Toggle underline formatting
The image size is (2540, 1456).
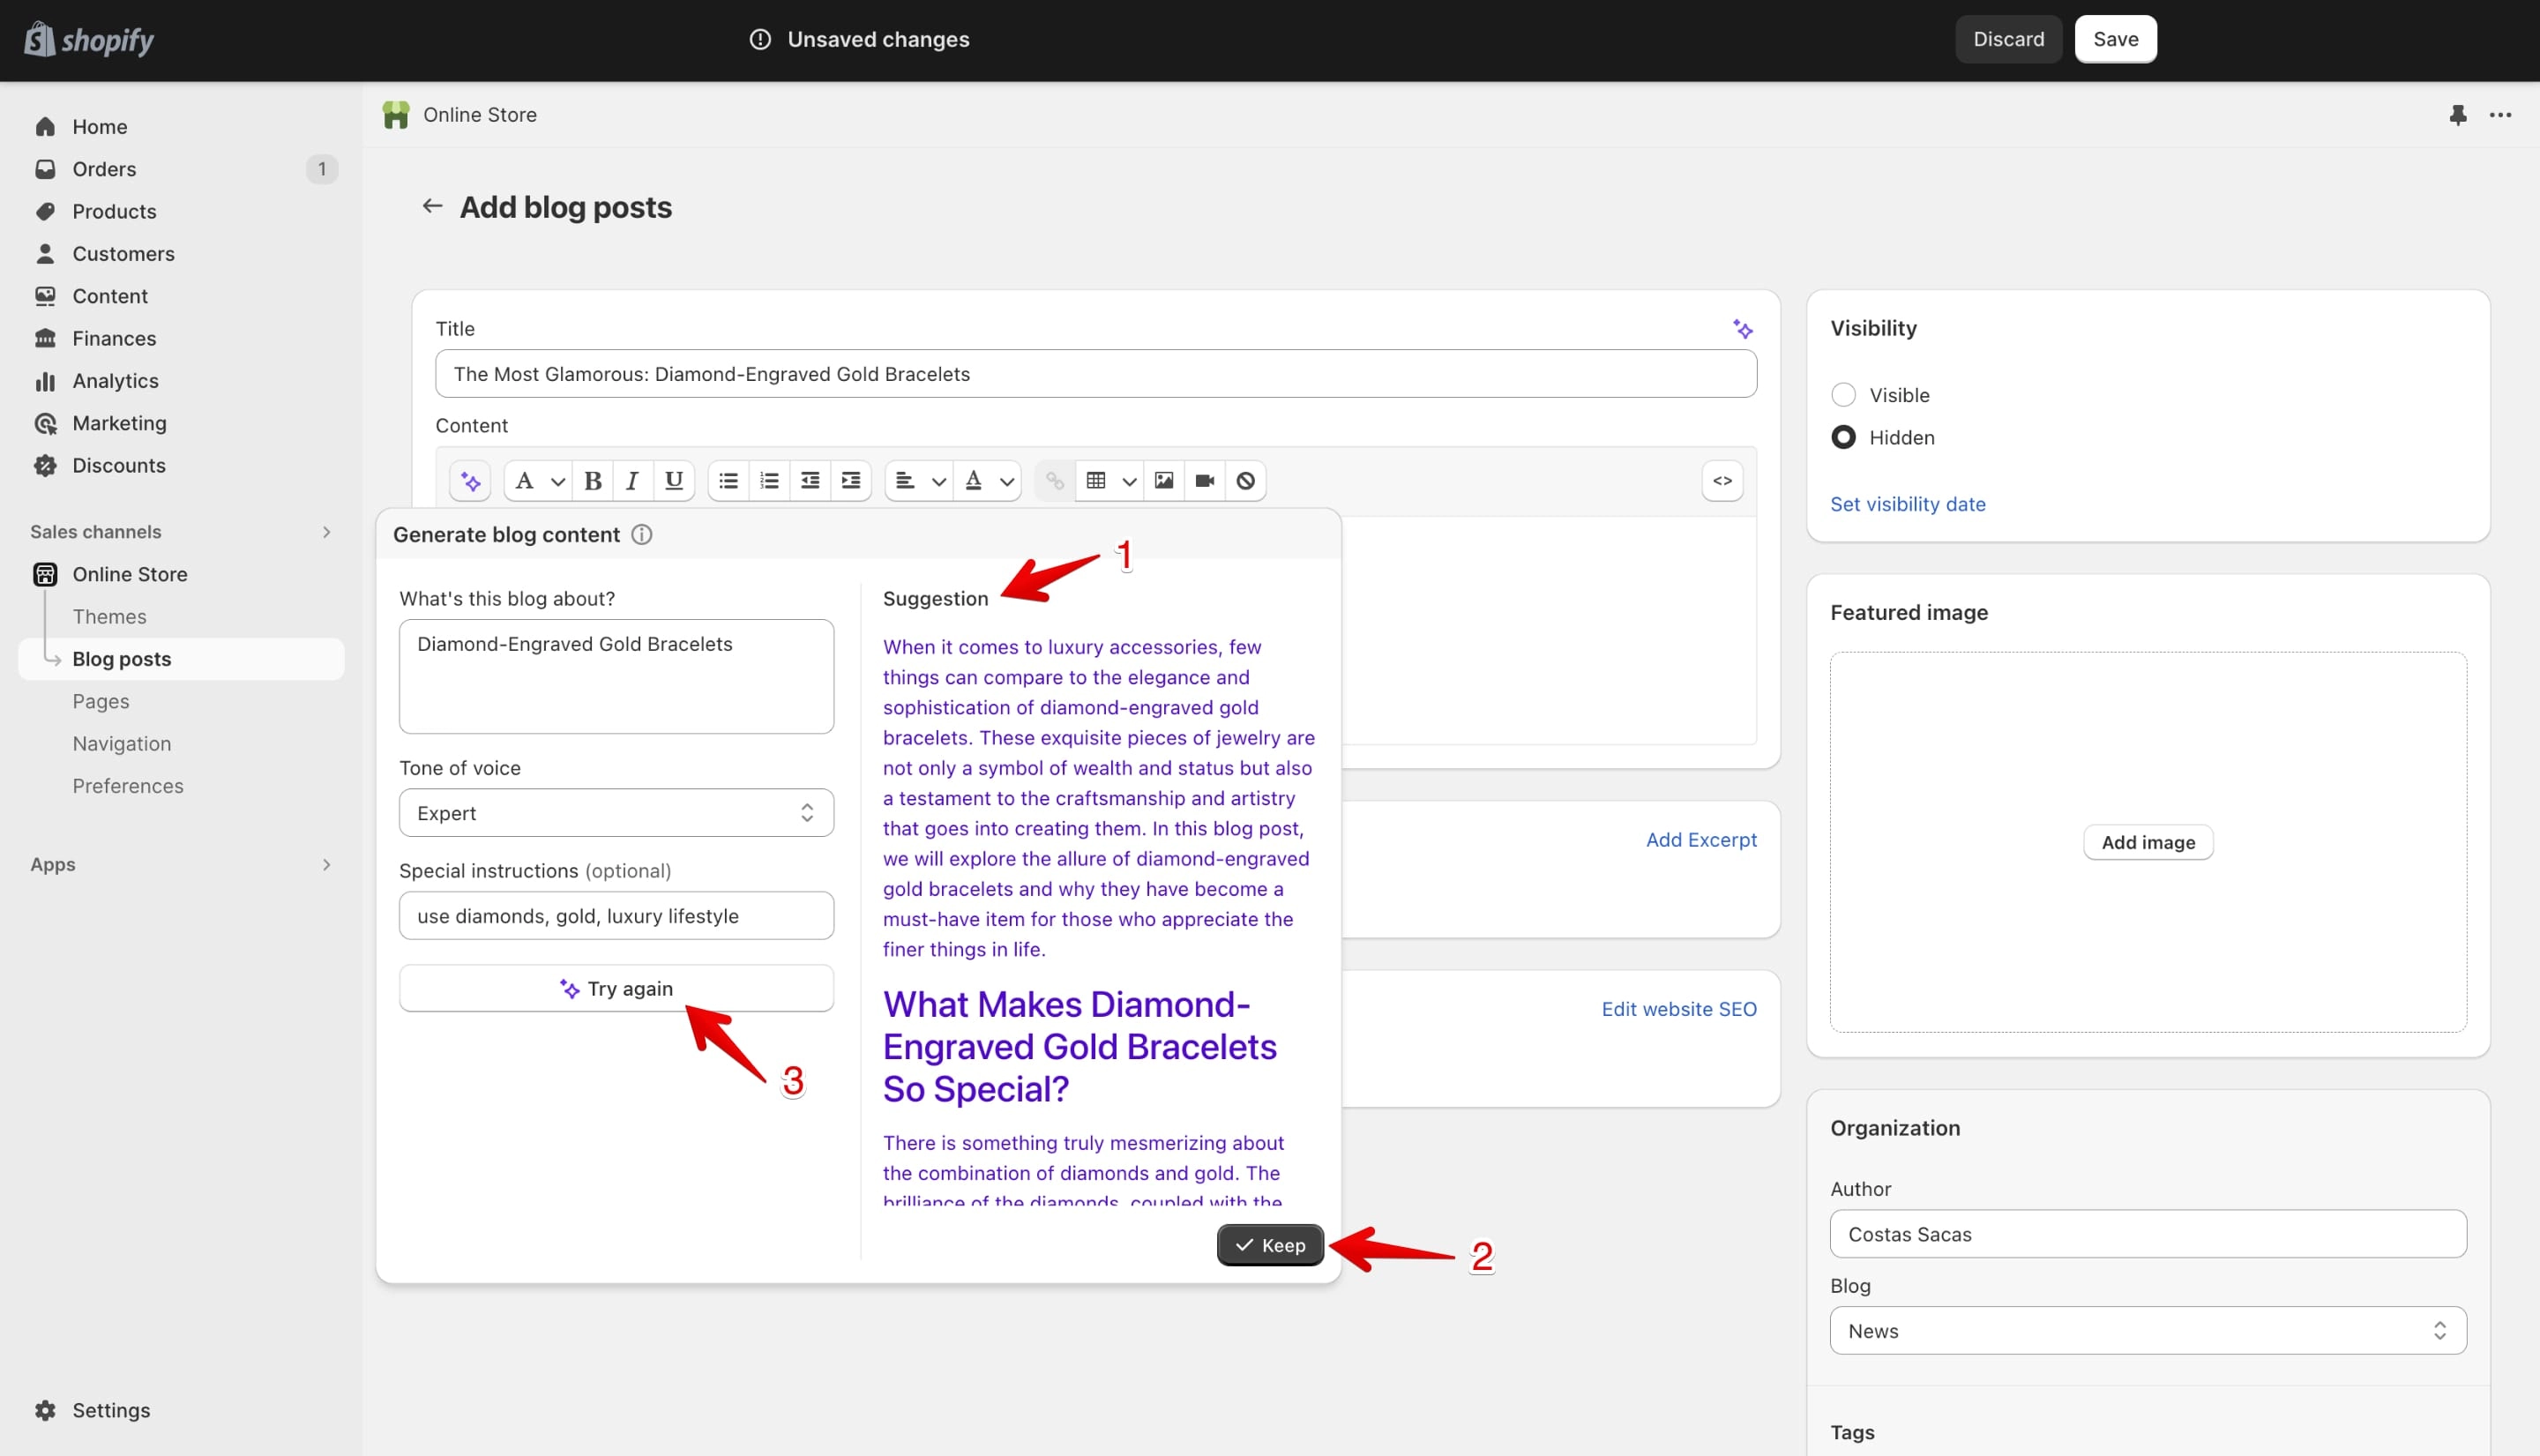click(674, 481)
